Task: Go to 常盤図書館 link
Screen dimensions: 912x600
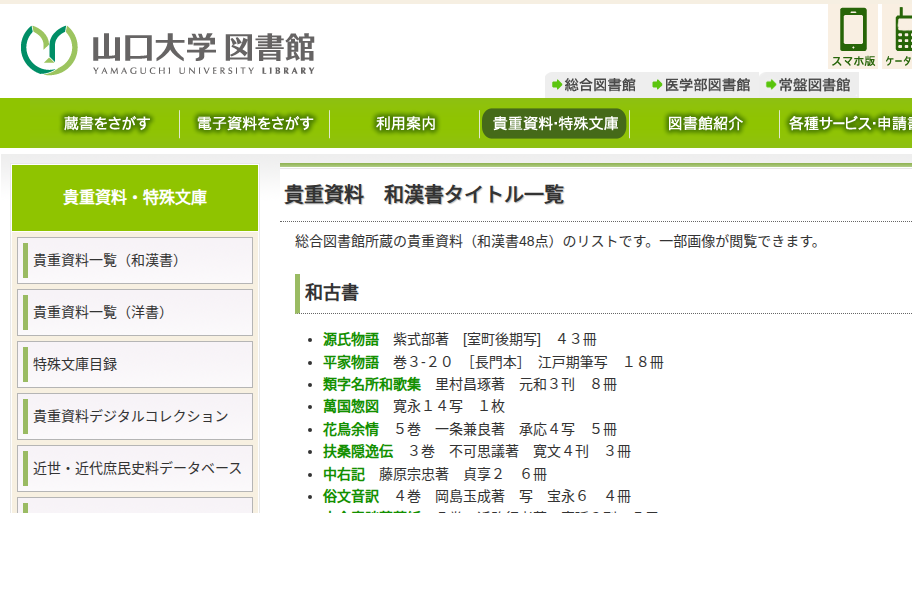Action: pyautogui.click(x=808, y=85)
